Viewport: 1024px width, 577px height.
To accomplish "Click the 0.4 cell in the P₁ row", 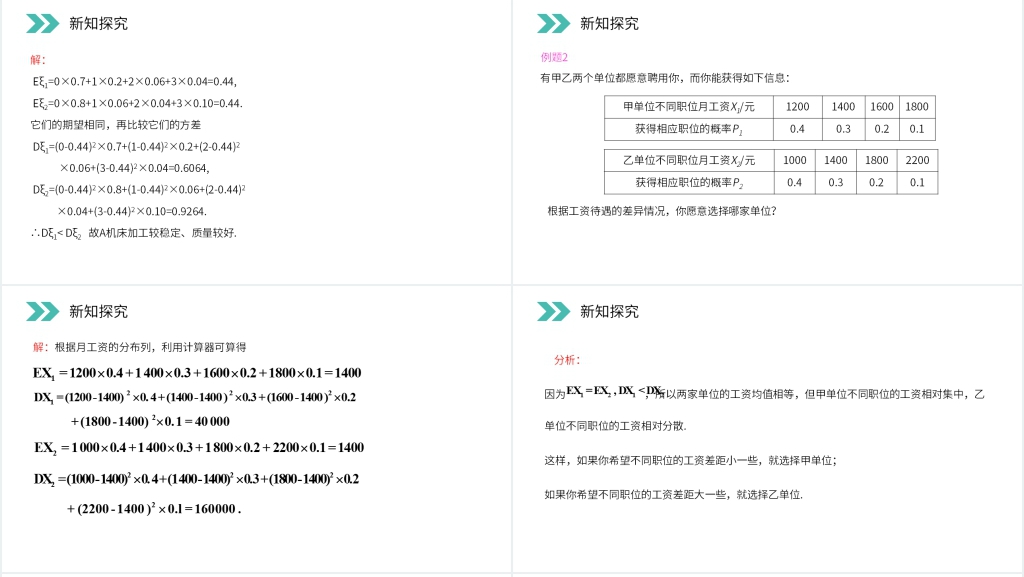I will (797, 129).
